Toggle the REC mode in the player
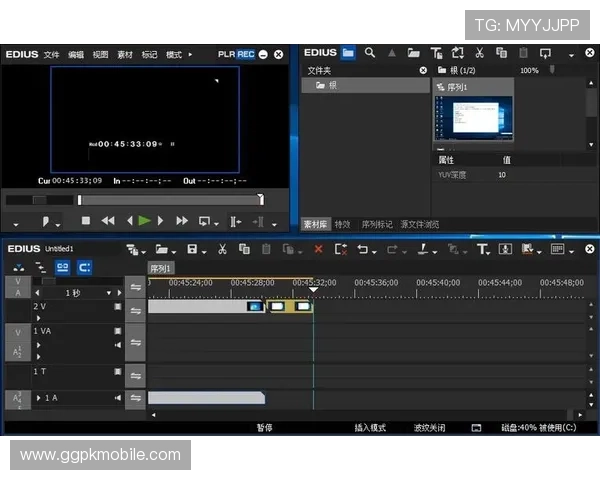The height and width of the screenshot is (480, 600). click(246, 54)
